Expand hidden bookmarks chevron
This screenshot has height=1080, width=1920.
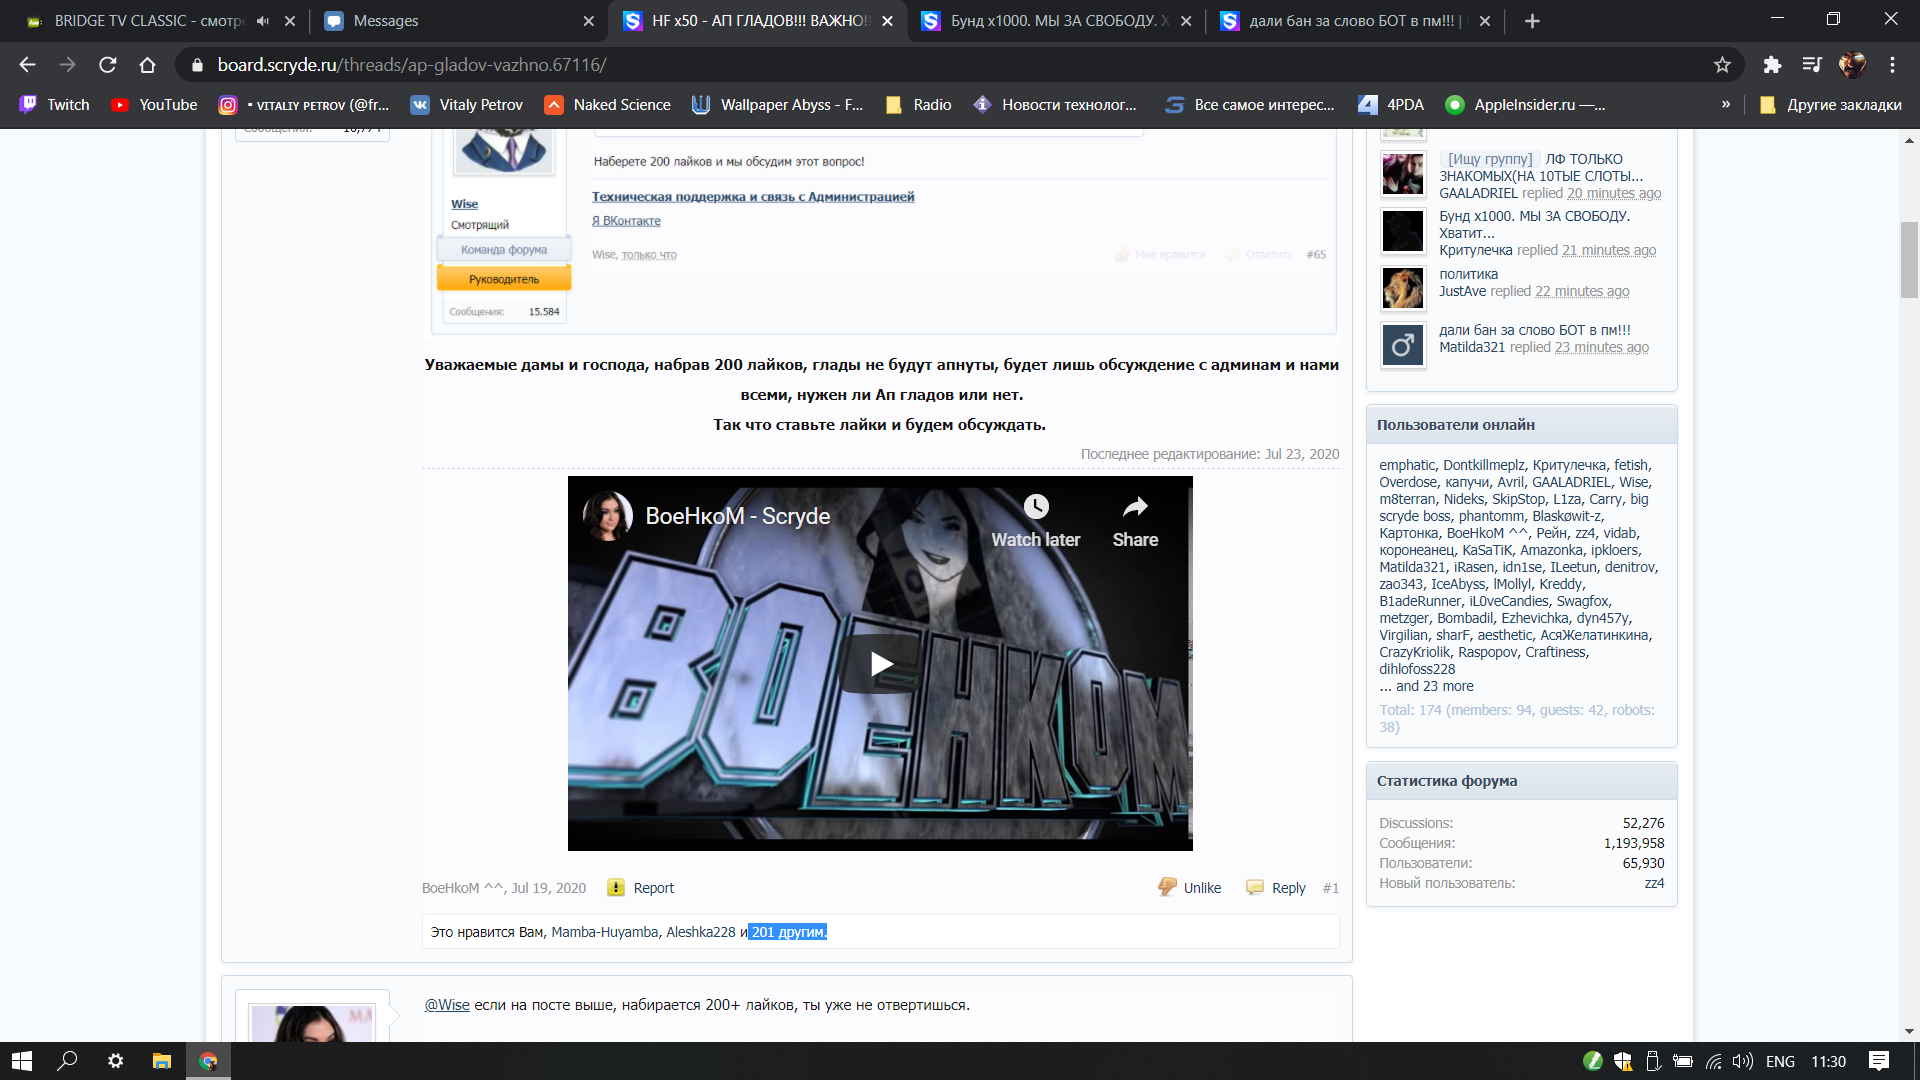(1725, 105)
